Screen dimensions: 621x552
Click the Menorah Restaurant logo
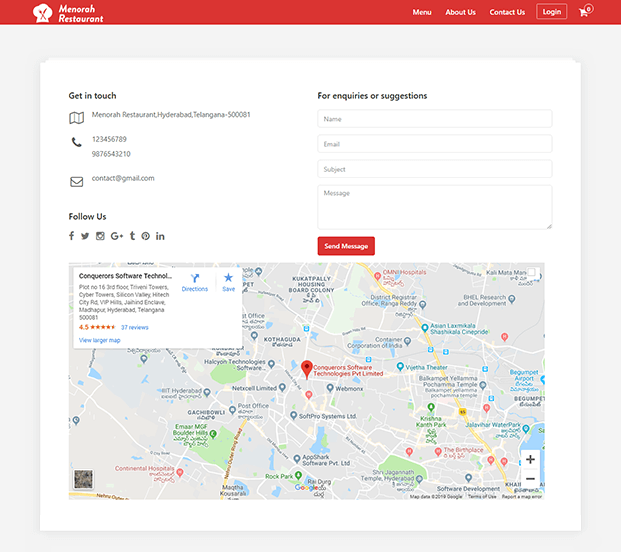click(x=68, y=13)
